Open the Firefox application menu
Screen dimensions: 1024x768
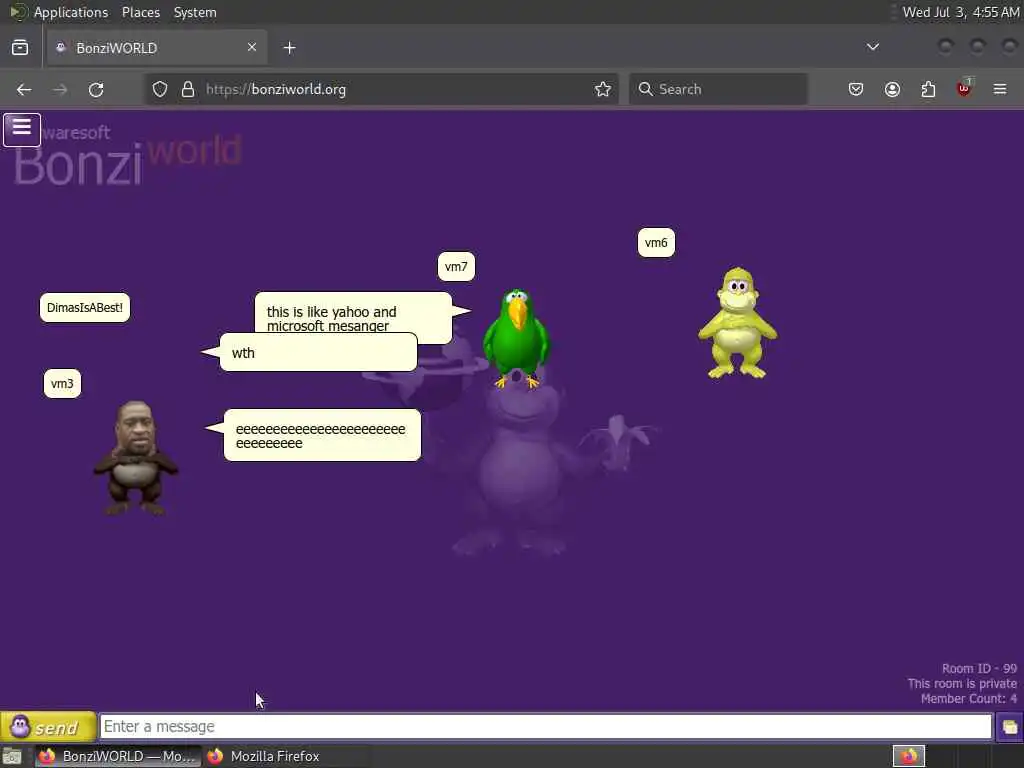click(x=1000, y=89)
